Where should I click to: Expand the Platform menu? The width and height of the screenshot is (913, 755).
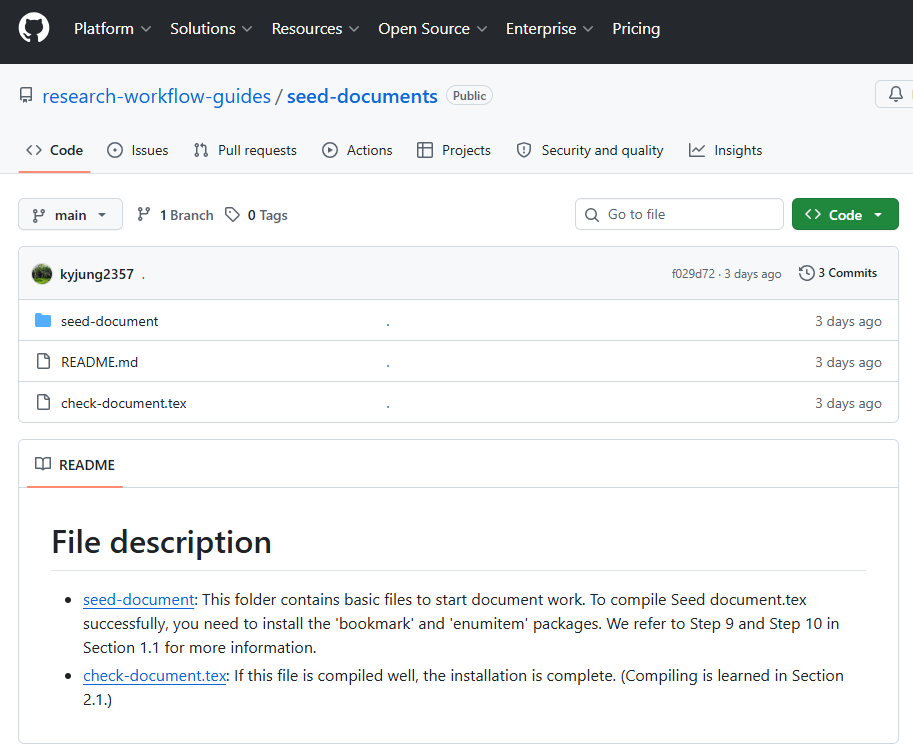tap(112, 29)
